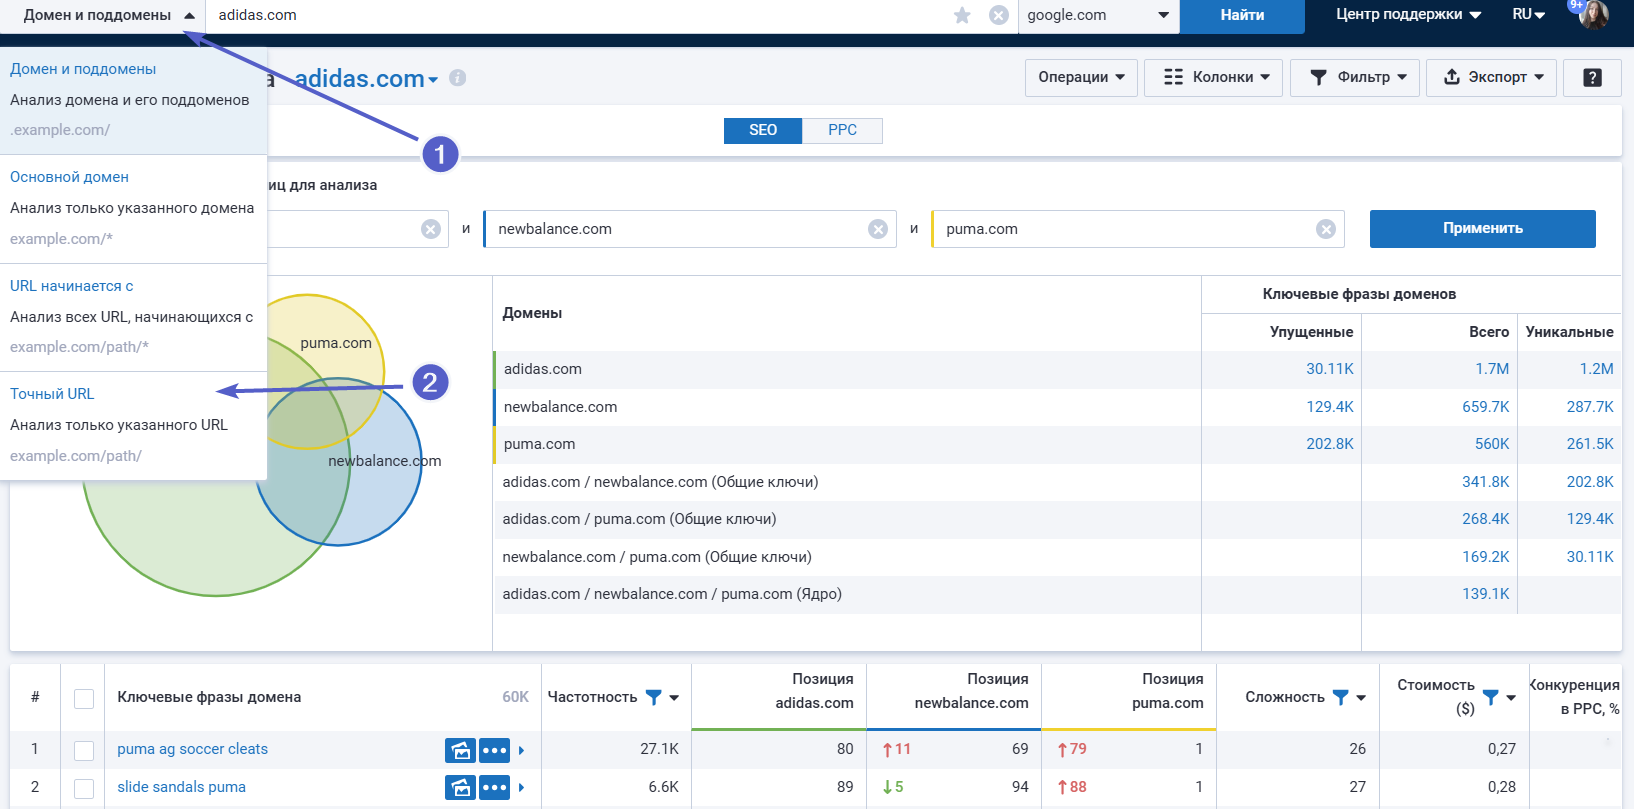The width and height of the screenshot is (1634, 809).
Task: Click the Применить button
Action: [1483, 228]
